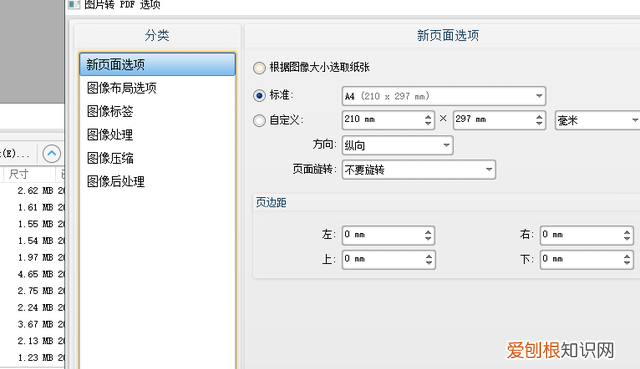The image size is (640, 369).
Task: Select file row with size 1.97 MB
Action: click(32, 258)
